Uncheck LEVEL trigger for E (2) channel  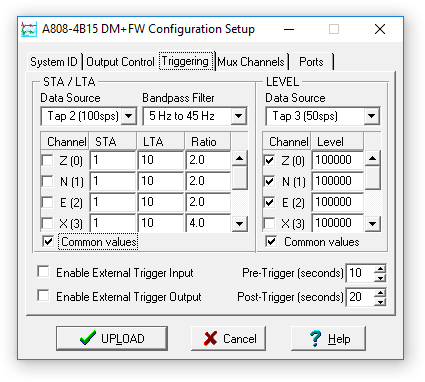[x=269, y=202]
